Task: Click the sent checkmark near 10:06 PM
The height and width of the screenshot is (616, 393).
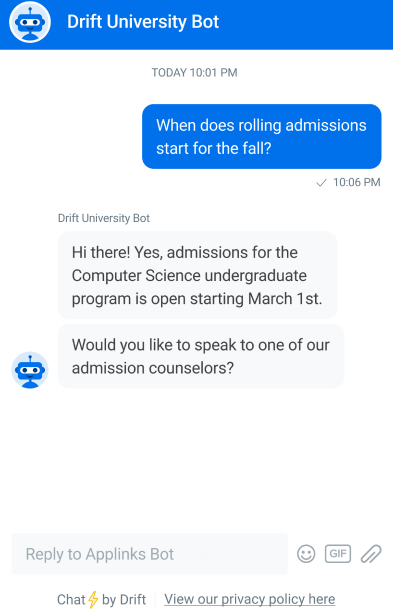Action: point(321,183)
